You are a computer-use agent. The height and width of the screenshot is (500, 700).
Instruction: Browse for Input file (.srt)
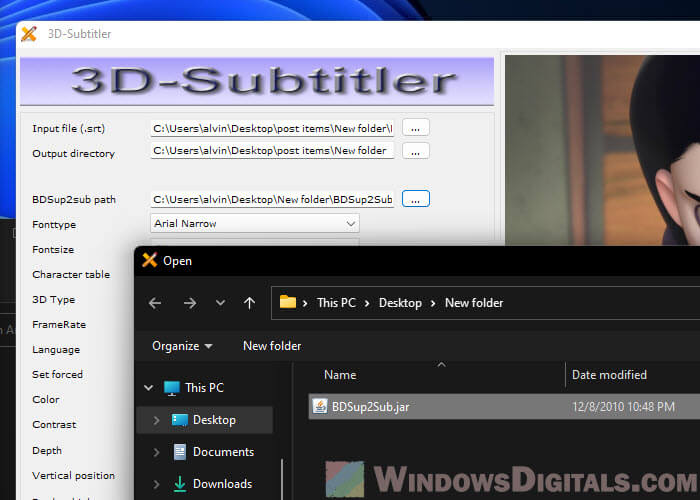[416, 128]
